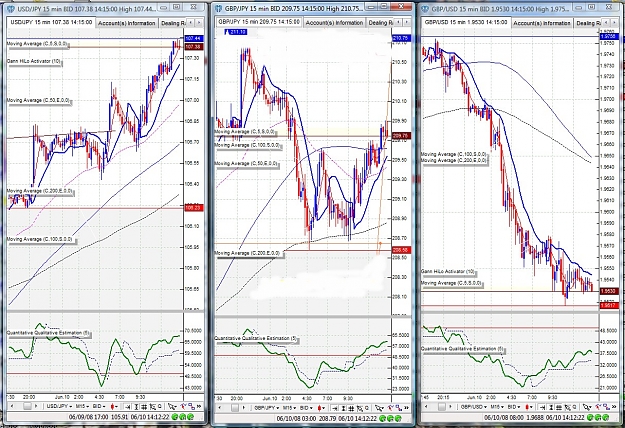Viewport: 625px width, 428px height.
Task: Click scroll-left arrow of GBP/JPY chart scrollbar
Action: (x=220, y=408)
